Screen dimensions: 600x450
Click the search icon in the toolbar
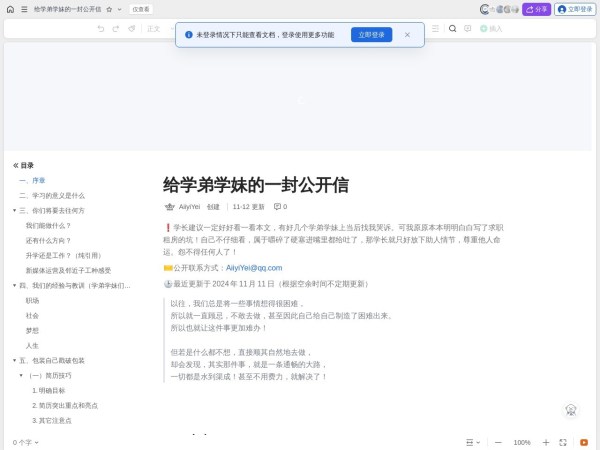[x=452, y=29]
